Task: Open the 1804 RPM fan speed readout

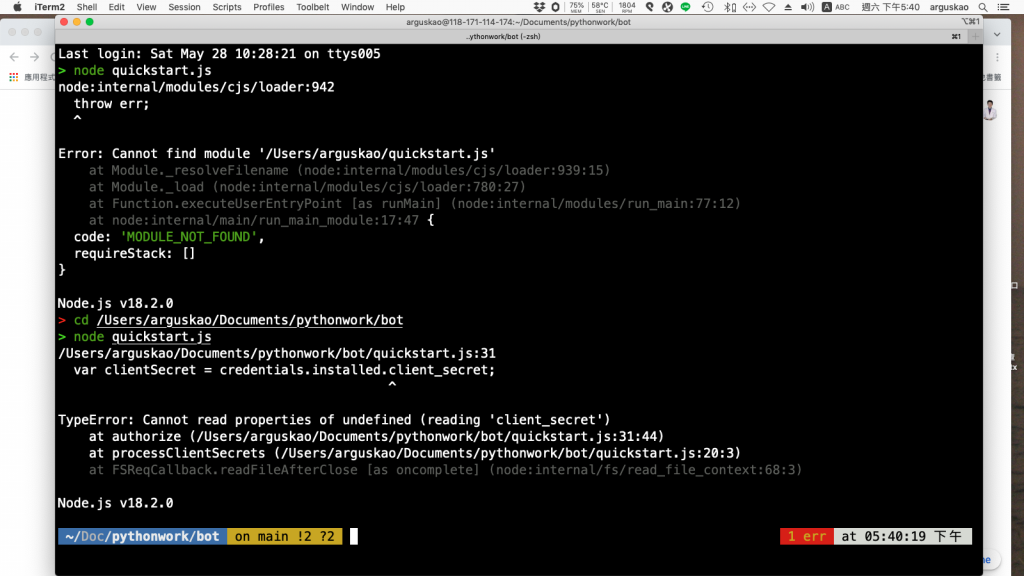Action: tap(627, 7)
